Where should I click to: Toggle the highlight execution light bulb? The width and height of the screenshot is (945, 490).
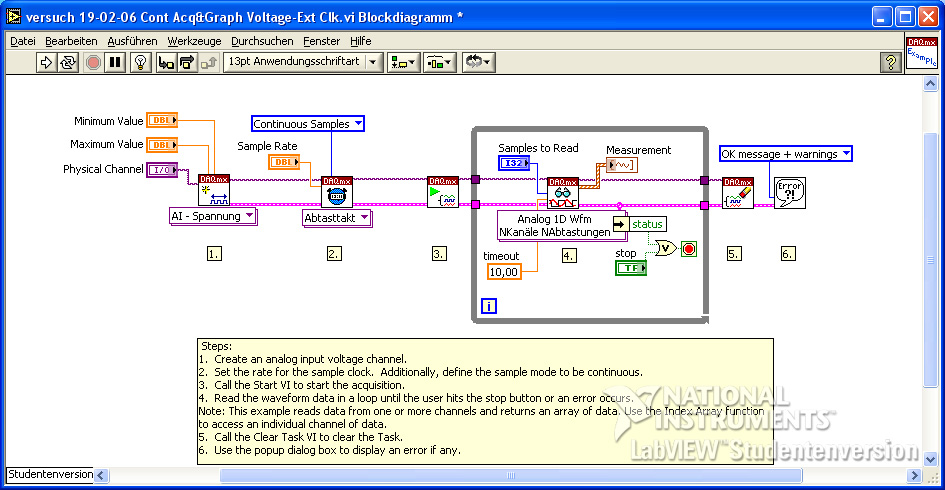point(140,62)
